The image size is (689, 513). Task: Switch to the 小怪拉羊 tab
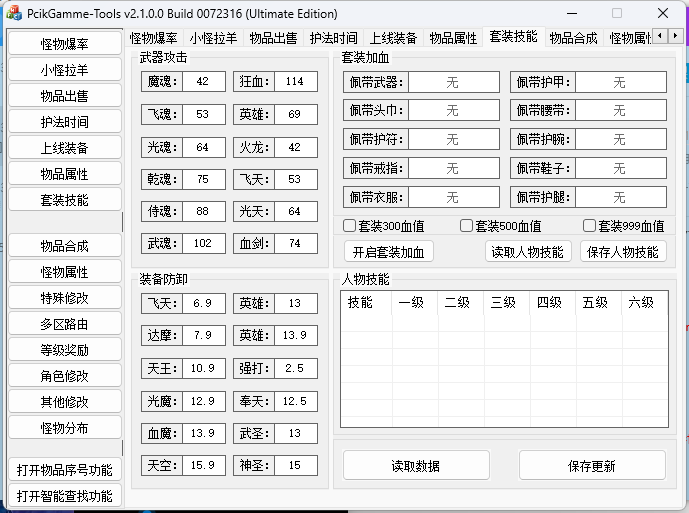coord(213,38)
